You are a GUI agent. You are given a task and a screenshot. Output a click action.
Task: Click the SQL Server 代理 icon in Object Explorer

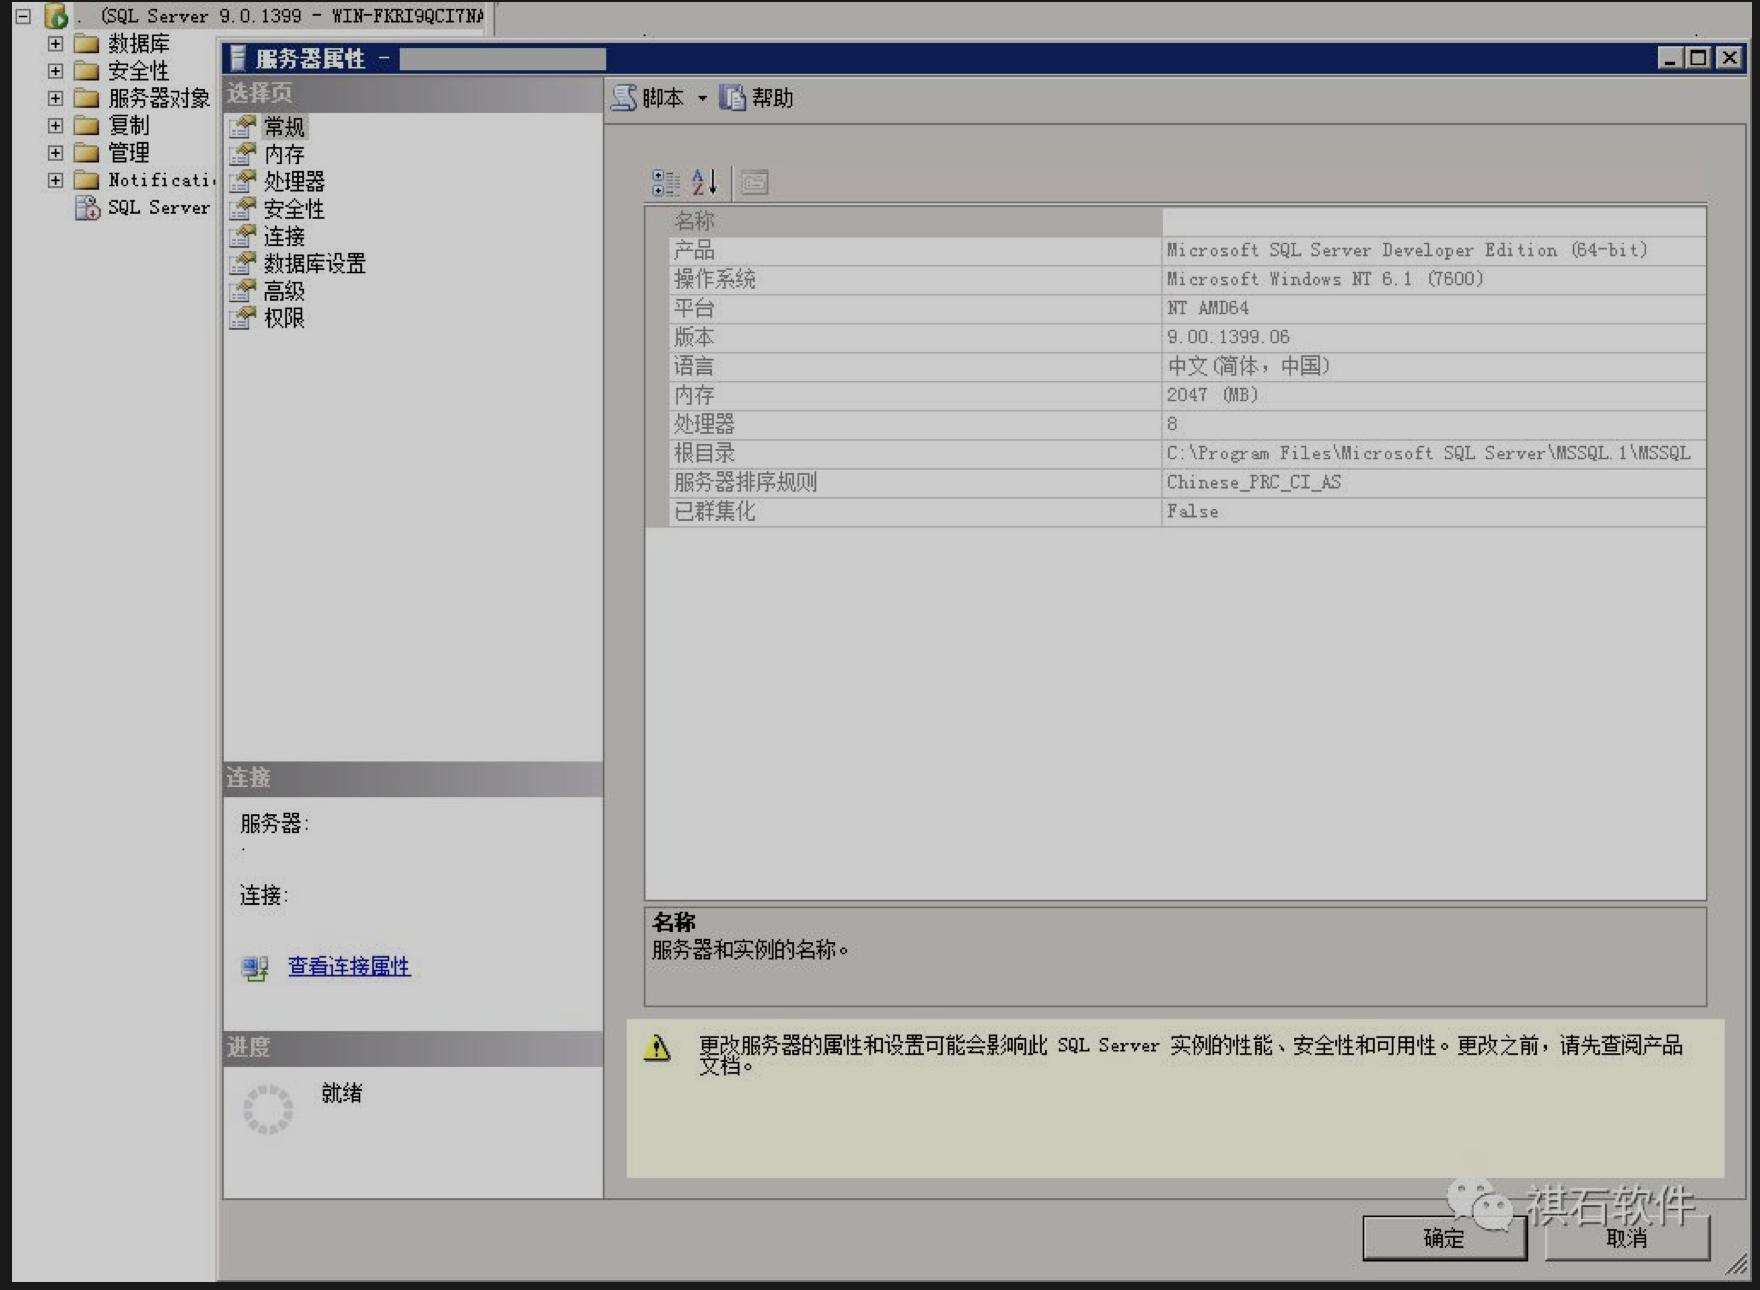[88, 207]
